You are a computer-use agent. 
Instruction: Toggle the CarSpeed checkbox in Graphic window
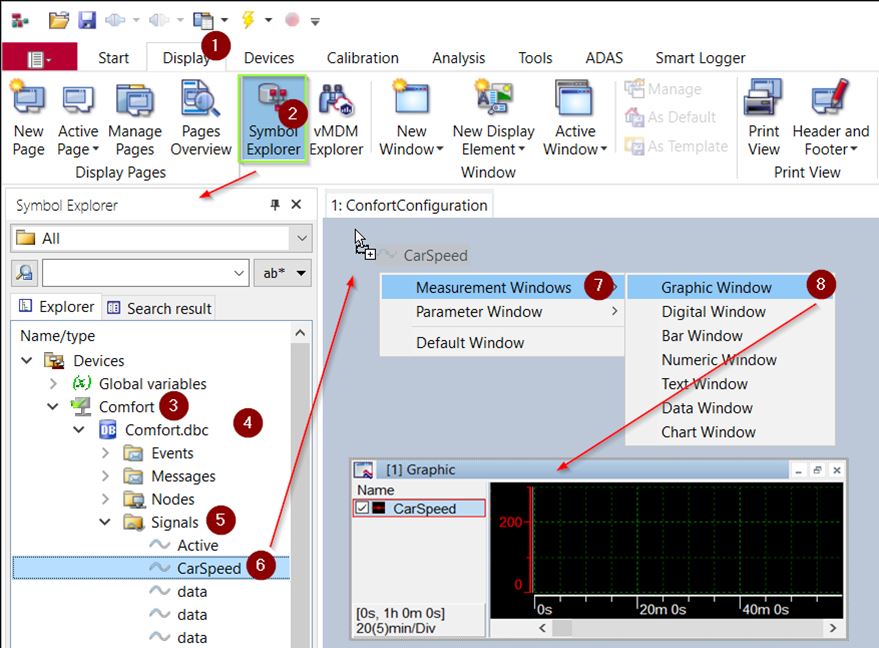click(362, 509)
